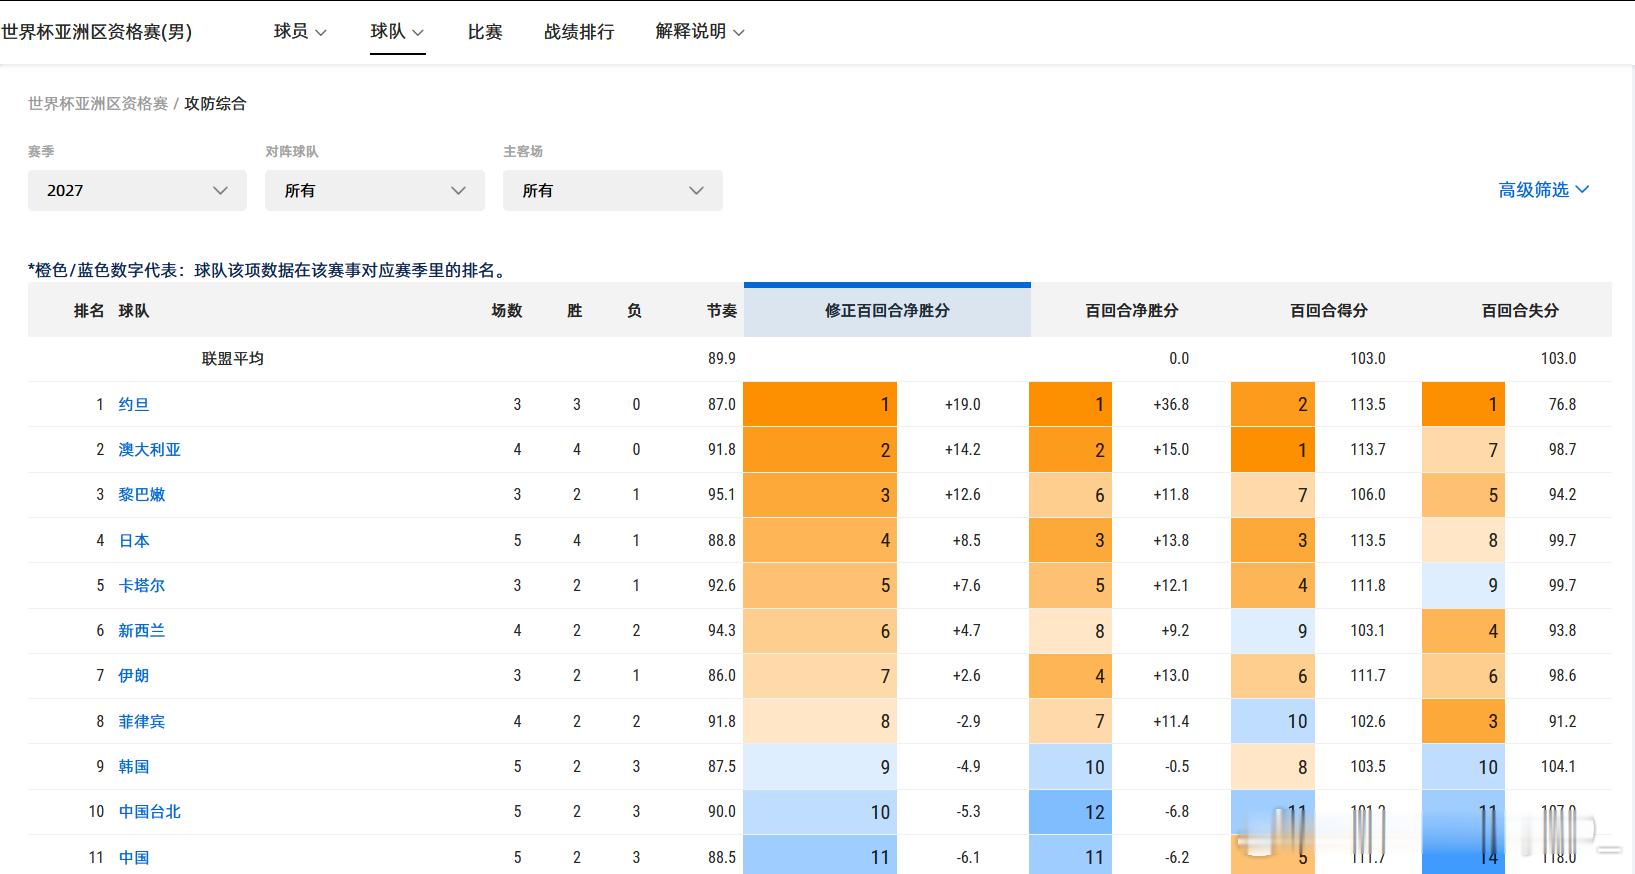Image resolution: width=1635 pixels, height=874 pixels.
Task: Click the 世界杯亚洲区资格赛 breadcrumb link
Action: click(x=98, y=103)
